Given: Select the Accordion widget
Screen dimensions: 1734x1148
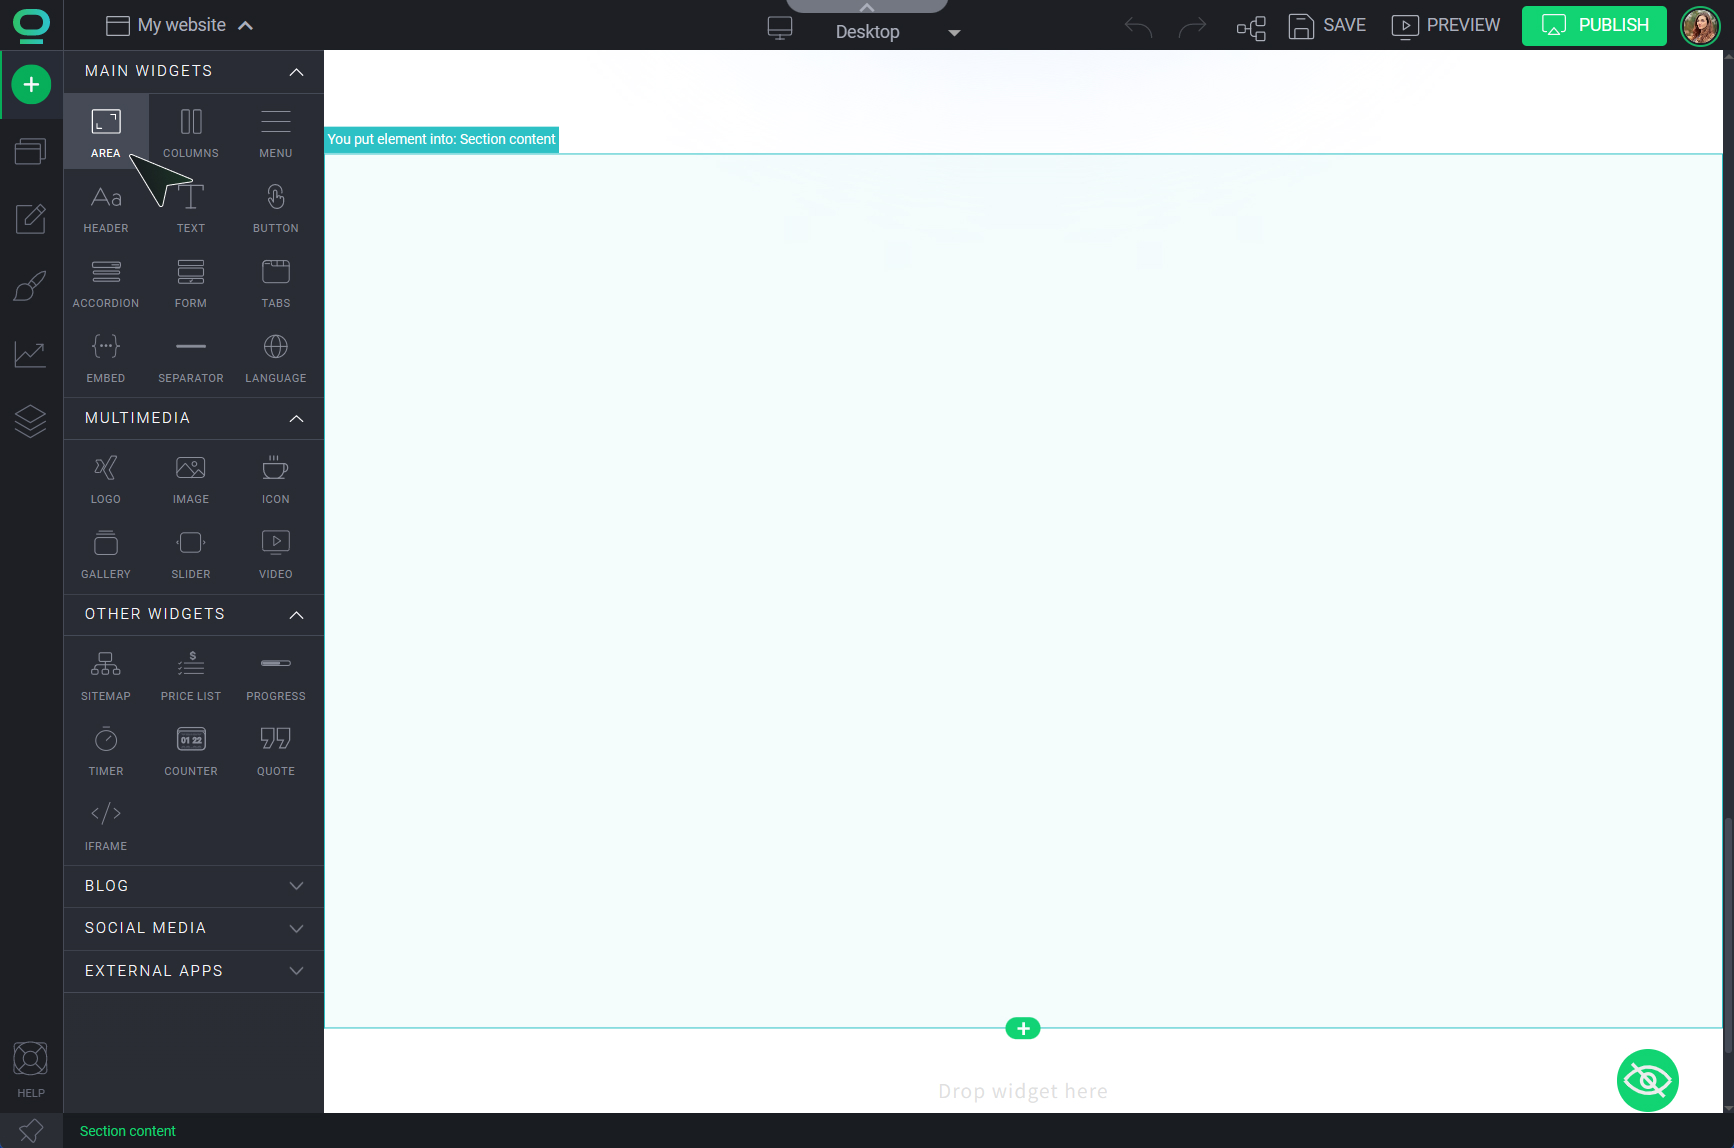Looking at the screenshot, I should click(106, 283).
